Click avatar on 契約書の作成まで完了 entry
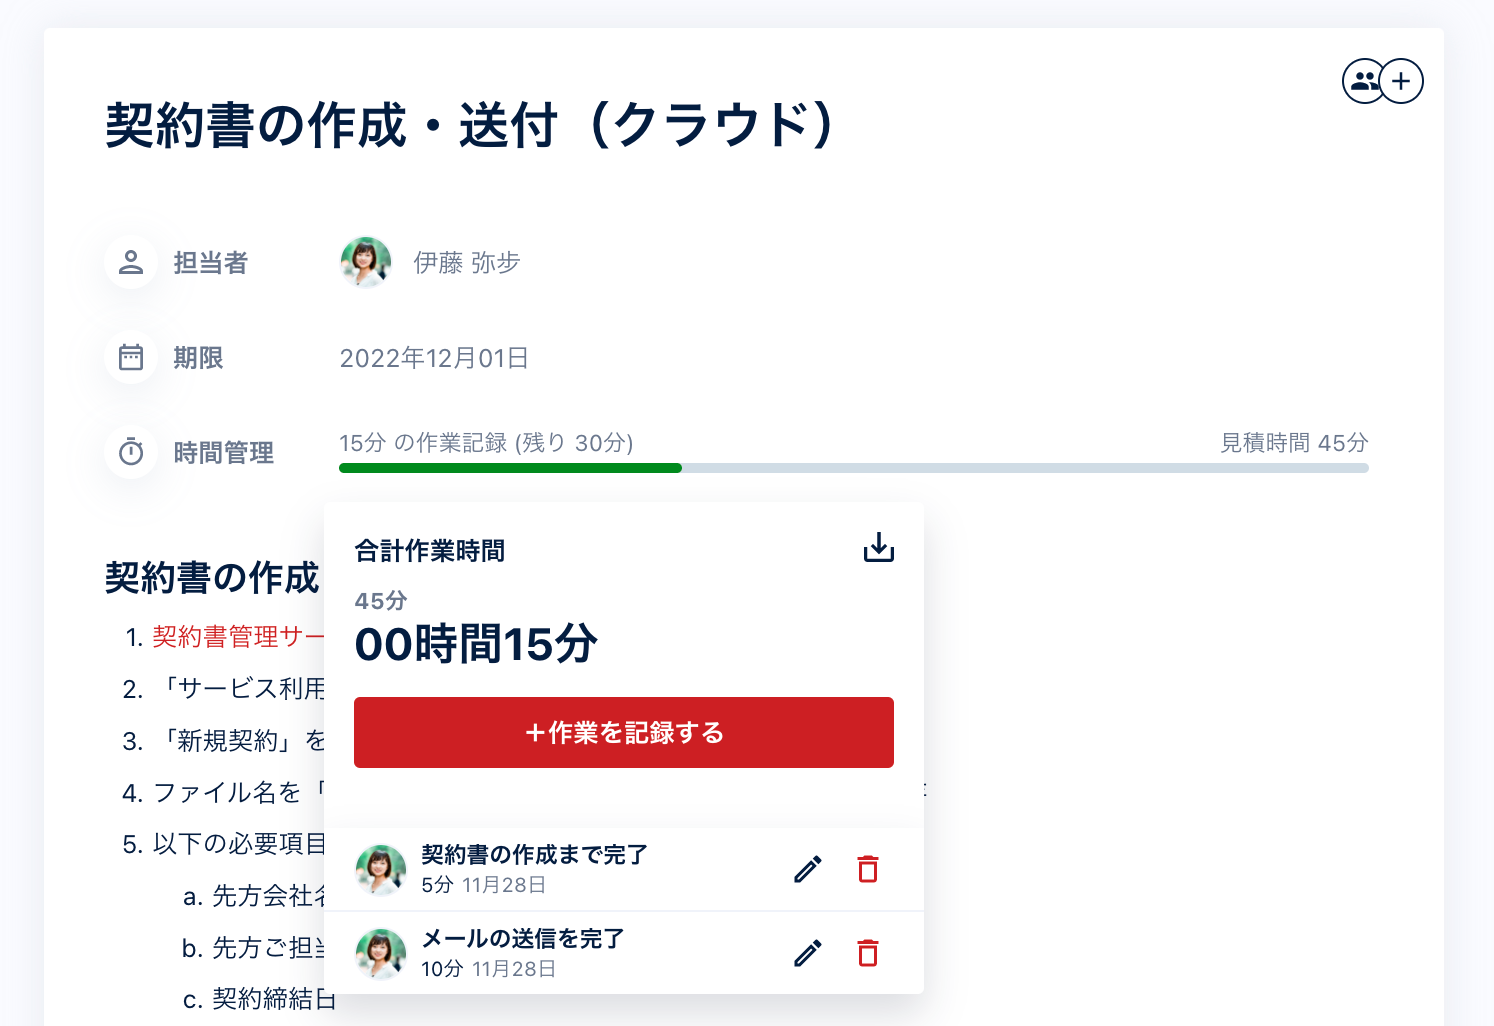 coord(381,869)
